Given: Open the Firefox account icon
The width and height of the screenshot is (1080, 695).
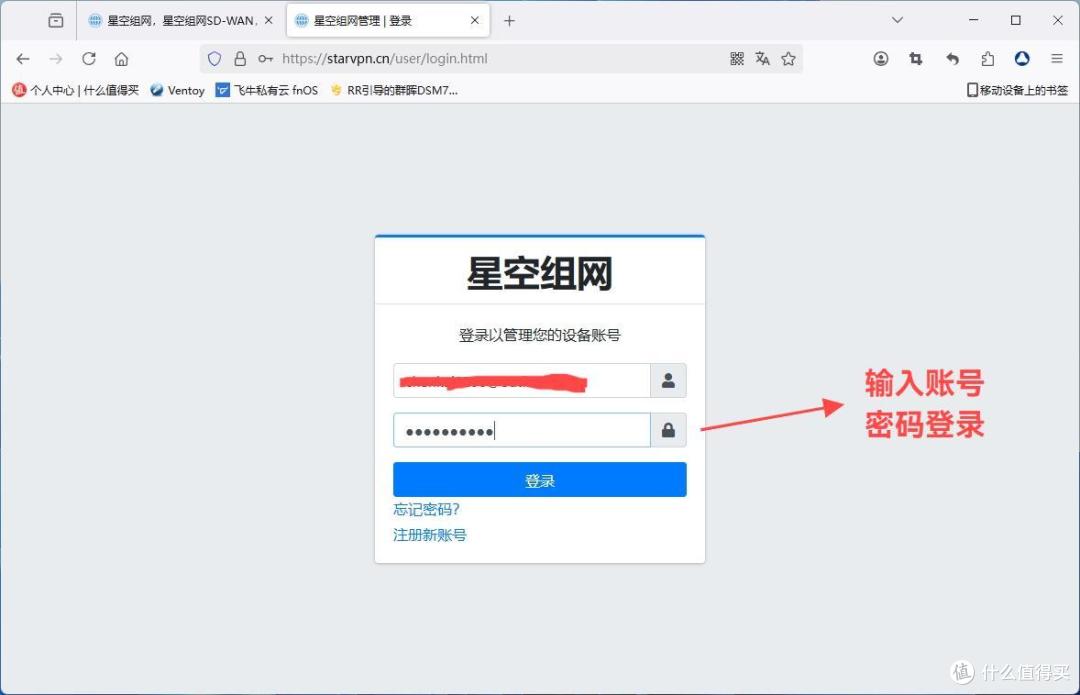Looking at the screenshot, I should coord(881,59).
